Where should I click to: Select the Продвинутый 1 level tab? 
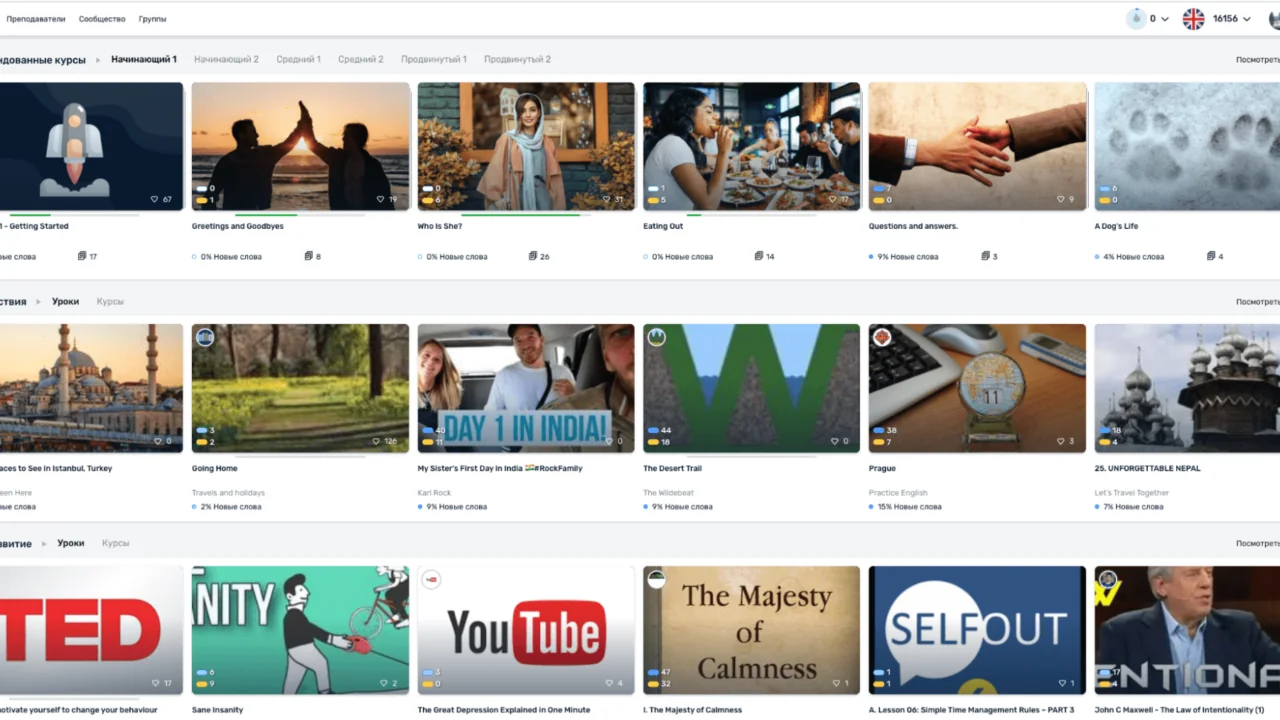(434, 59)
